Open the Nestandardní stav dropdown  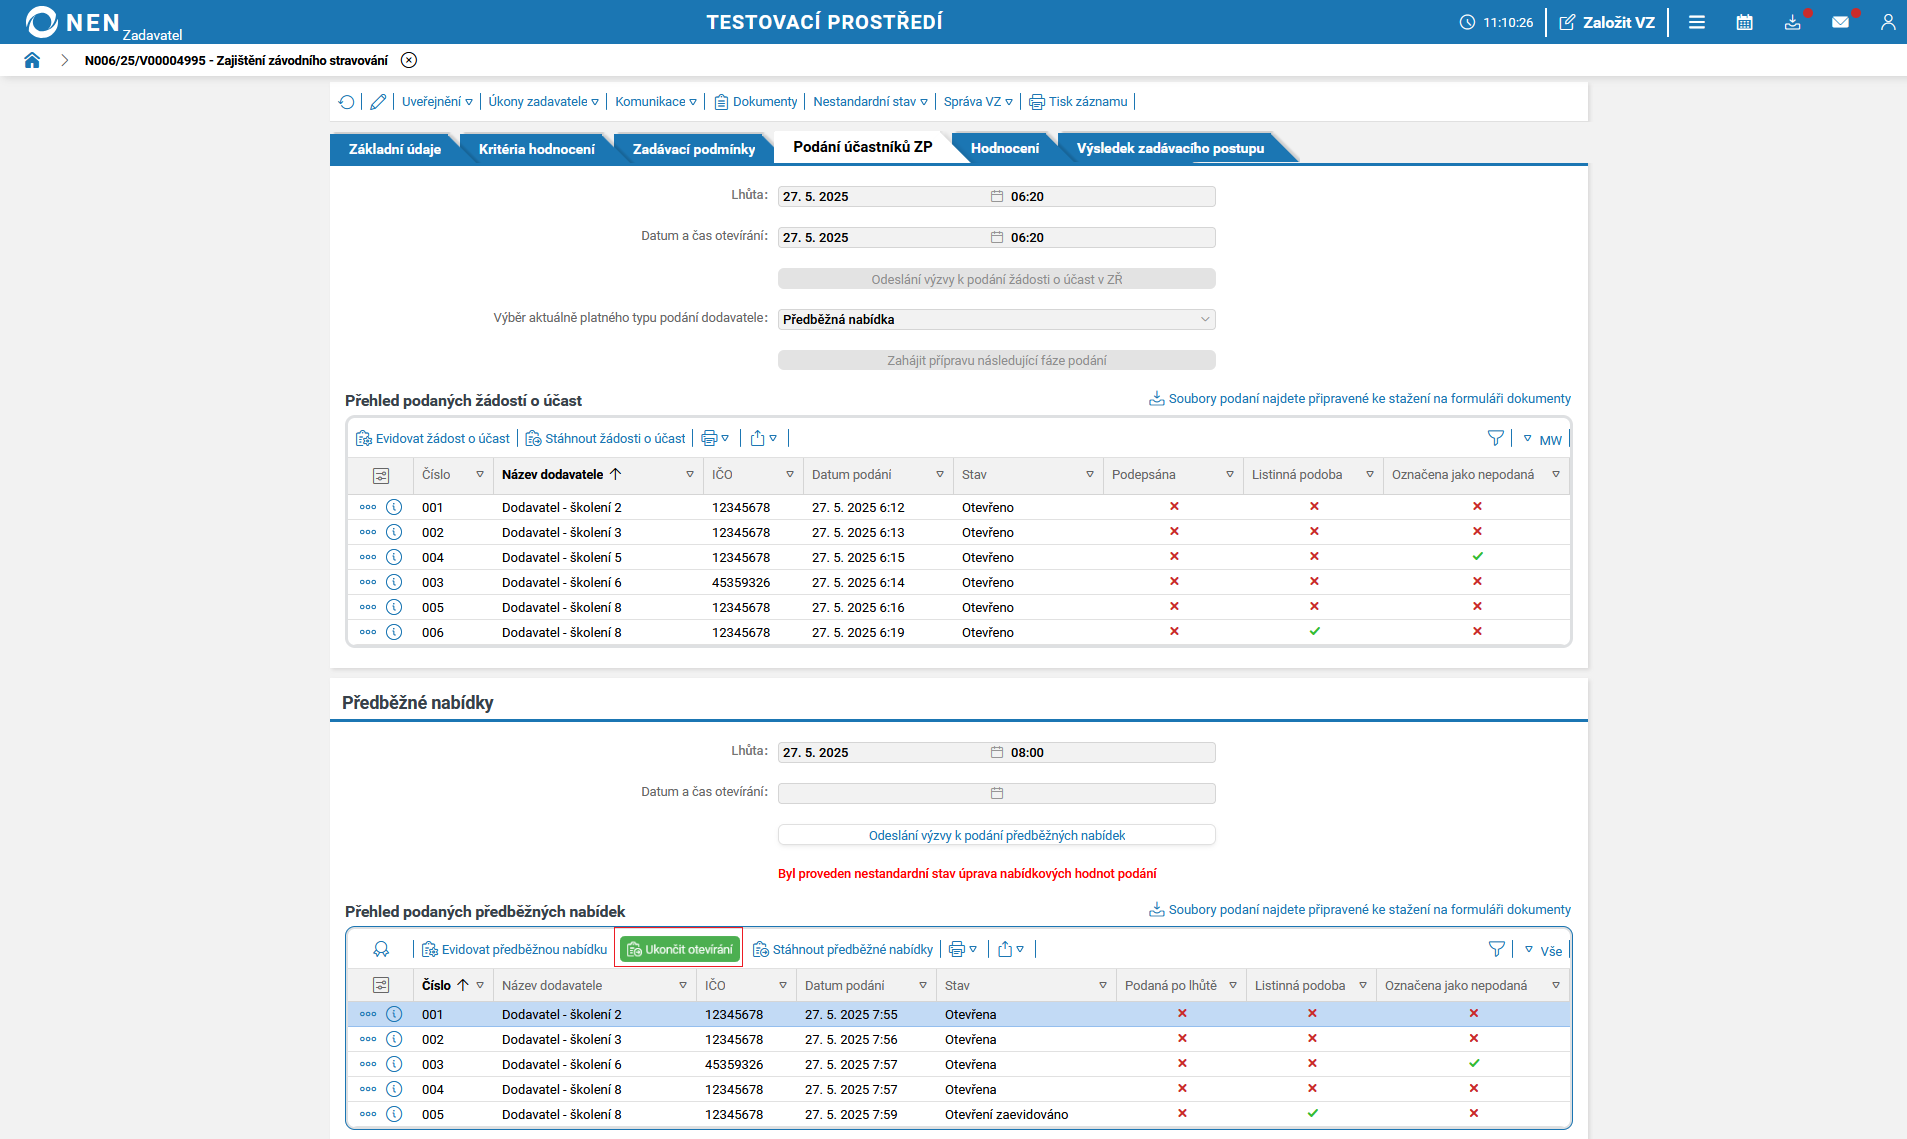pyautogui.click(x=870, y=102)
